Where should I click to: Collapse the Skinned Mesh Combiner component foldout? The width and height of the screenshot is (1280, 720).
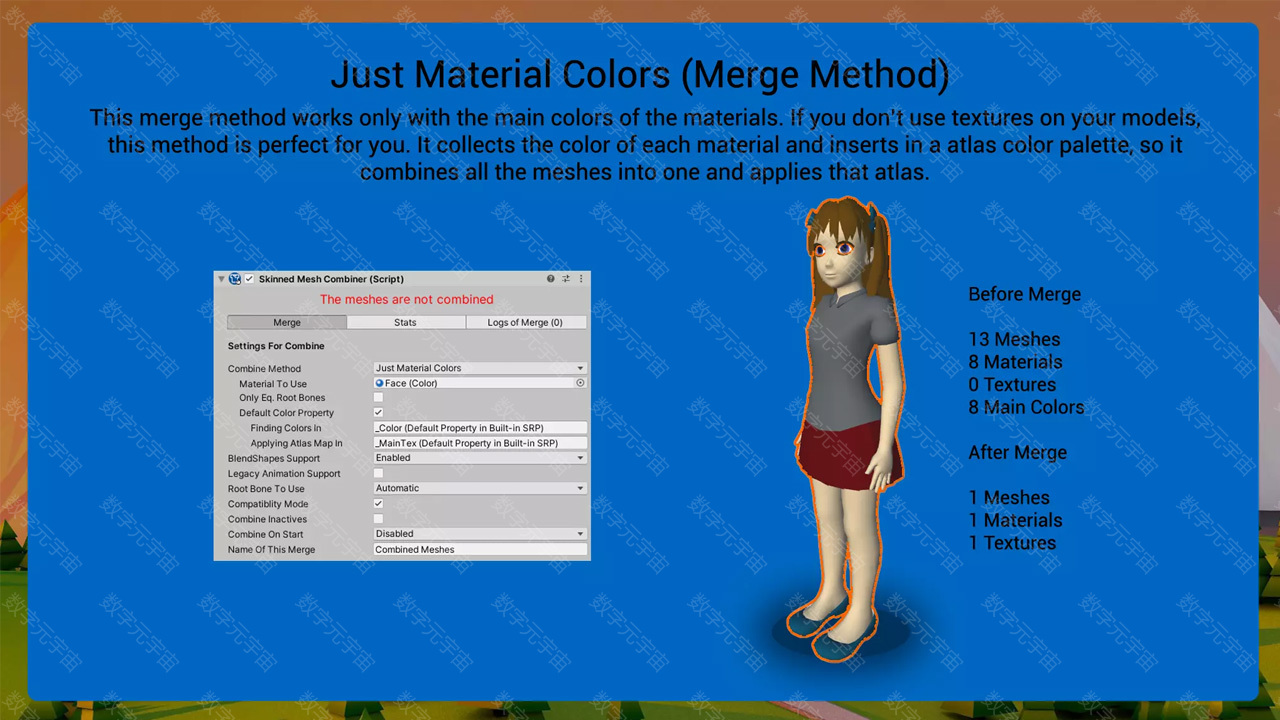tap(221, 279)
